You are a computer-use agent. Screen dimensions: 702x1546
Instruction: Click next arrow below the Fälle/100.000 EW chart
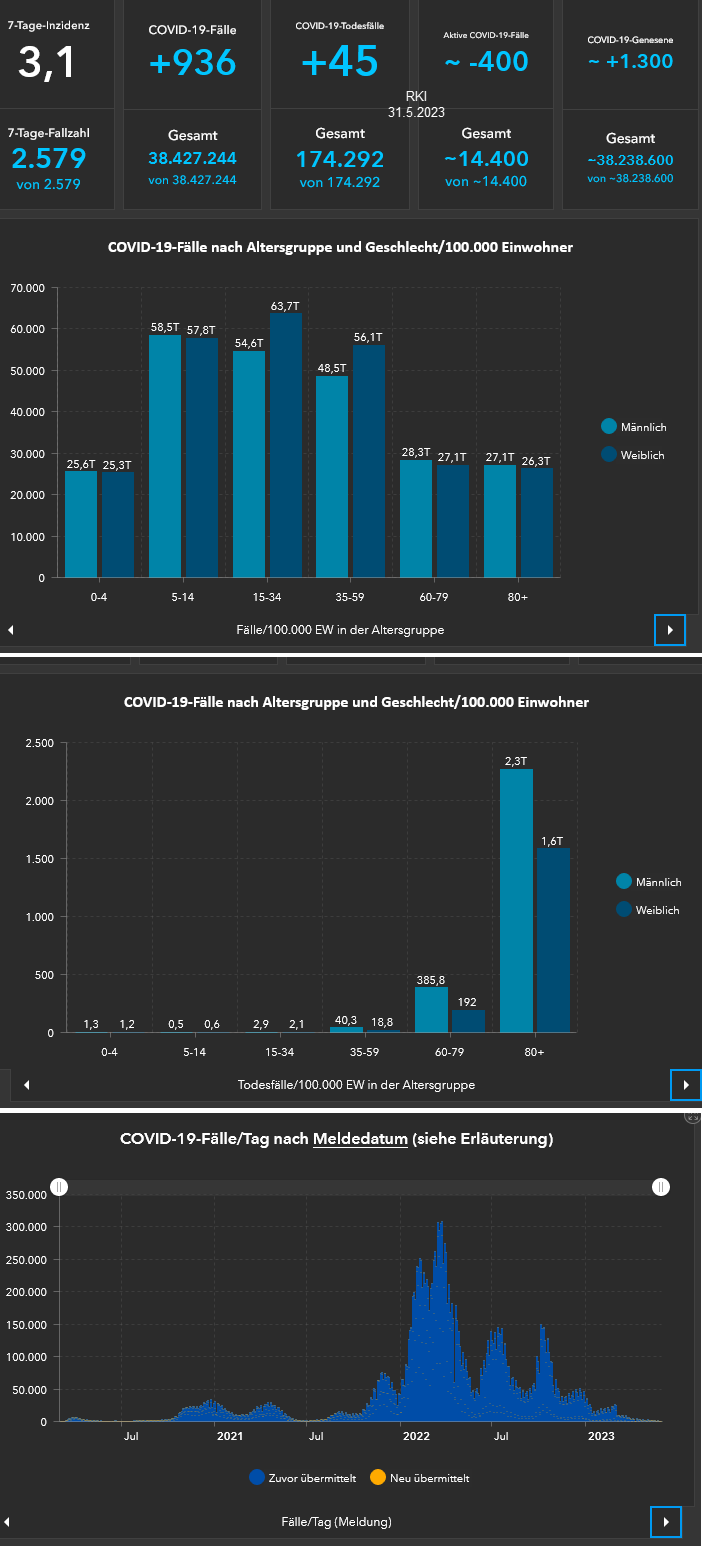point(669,630)
